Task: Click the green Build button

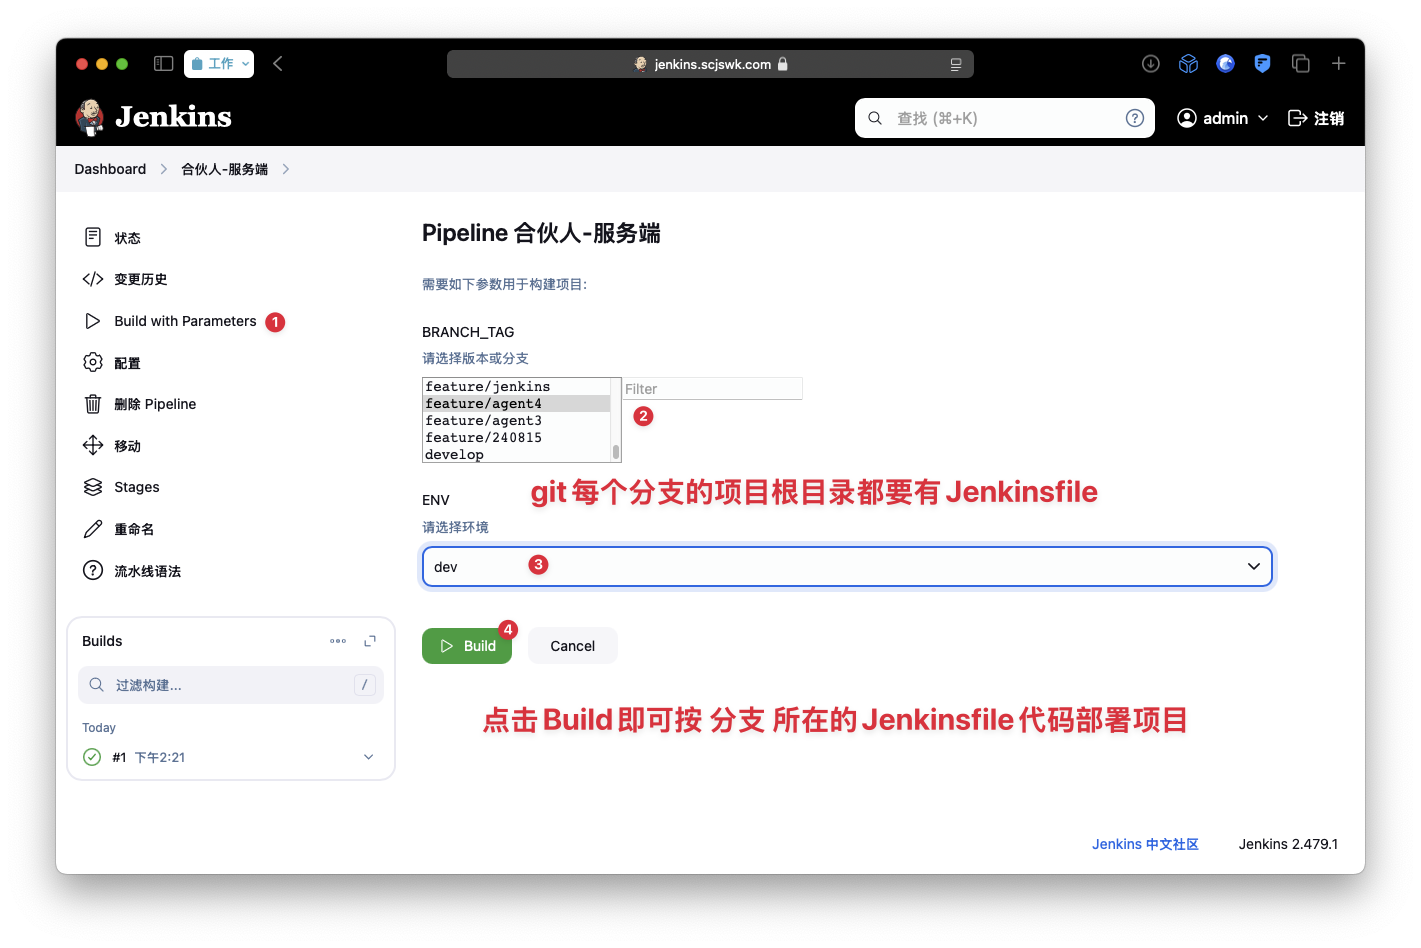Action: pos(467,646)
